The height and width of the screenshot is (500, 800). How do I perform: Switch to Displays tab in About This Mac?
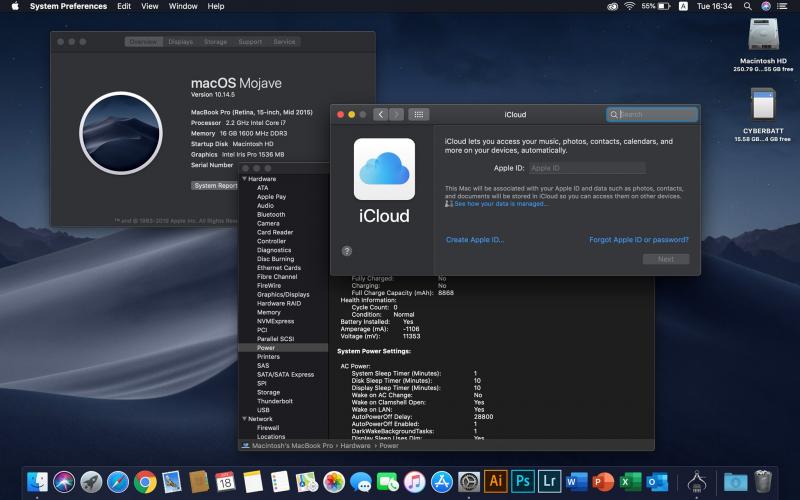[x=181, y=42]
